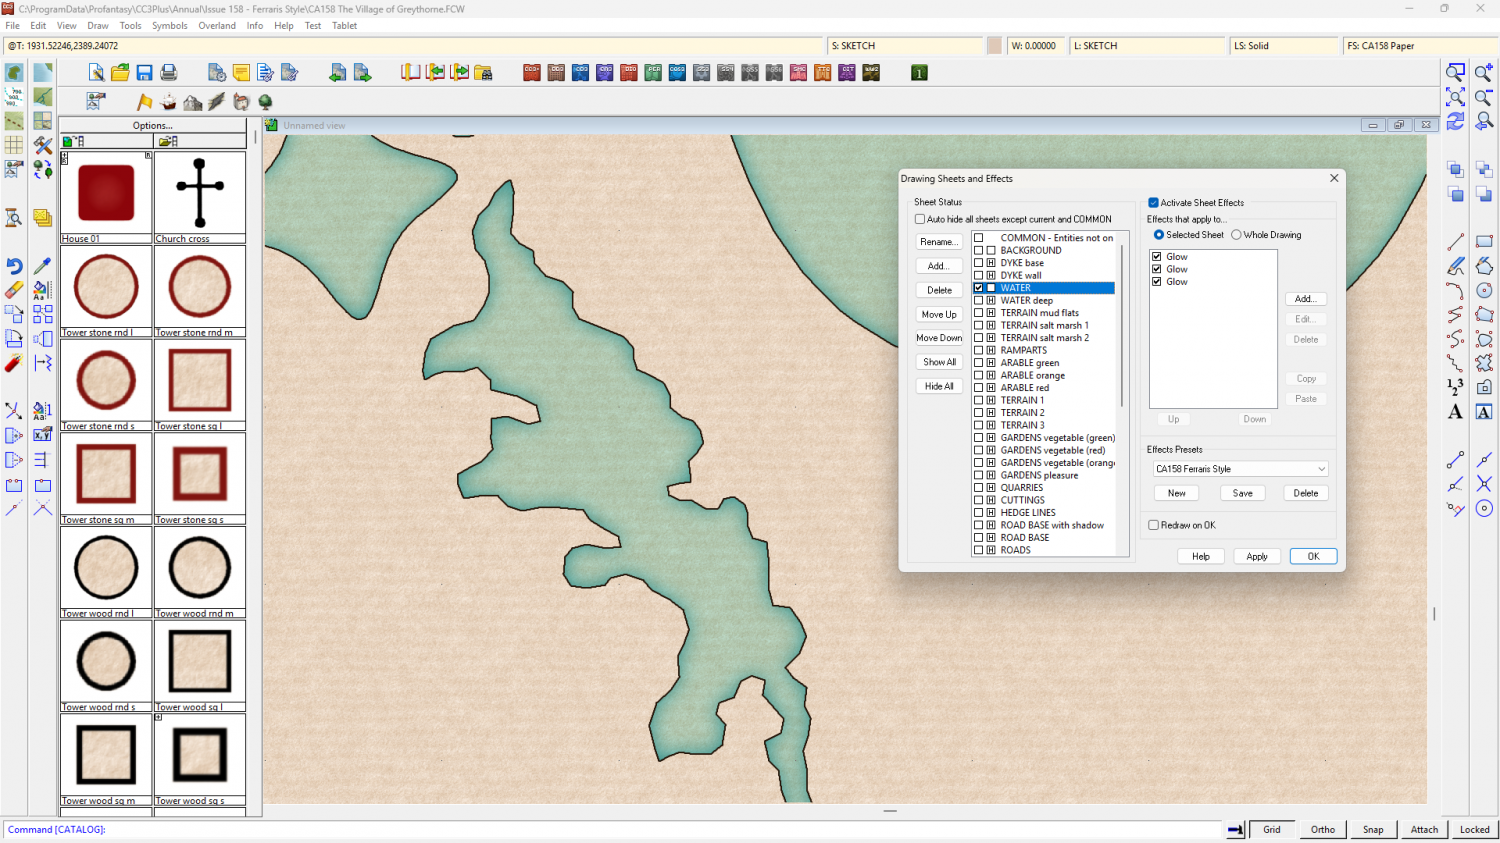Select the Text tool (plain letter A)
Viewport: 1500px width, 843px height.
coord(1455,412)
